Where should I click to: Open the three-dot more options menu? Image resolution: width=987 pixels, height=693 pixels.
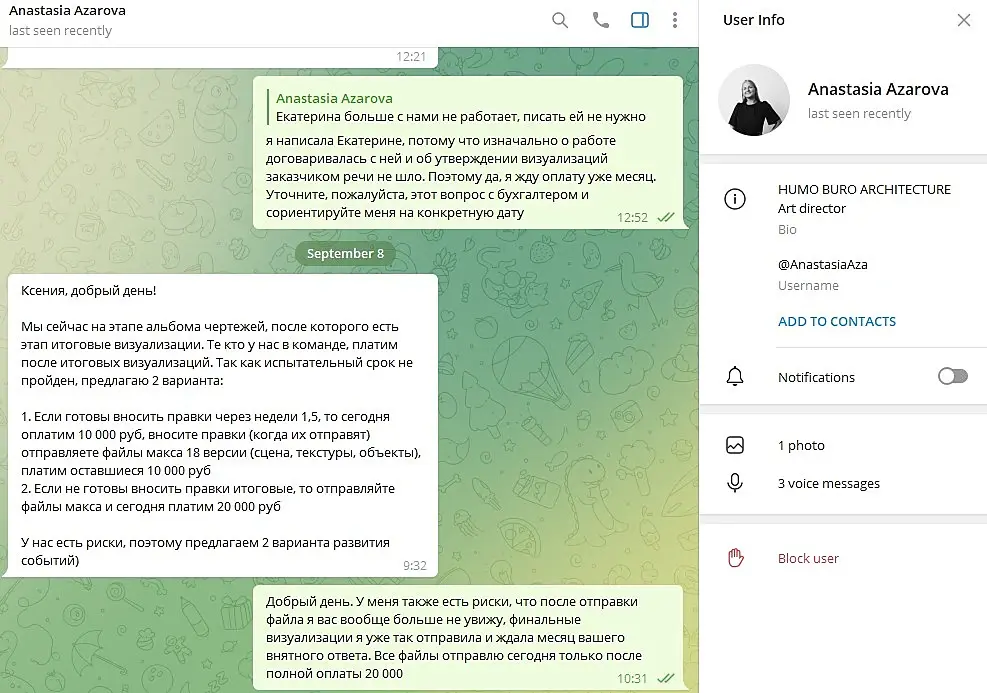[x=675, y=20]
